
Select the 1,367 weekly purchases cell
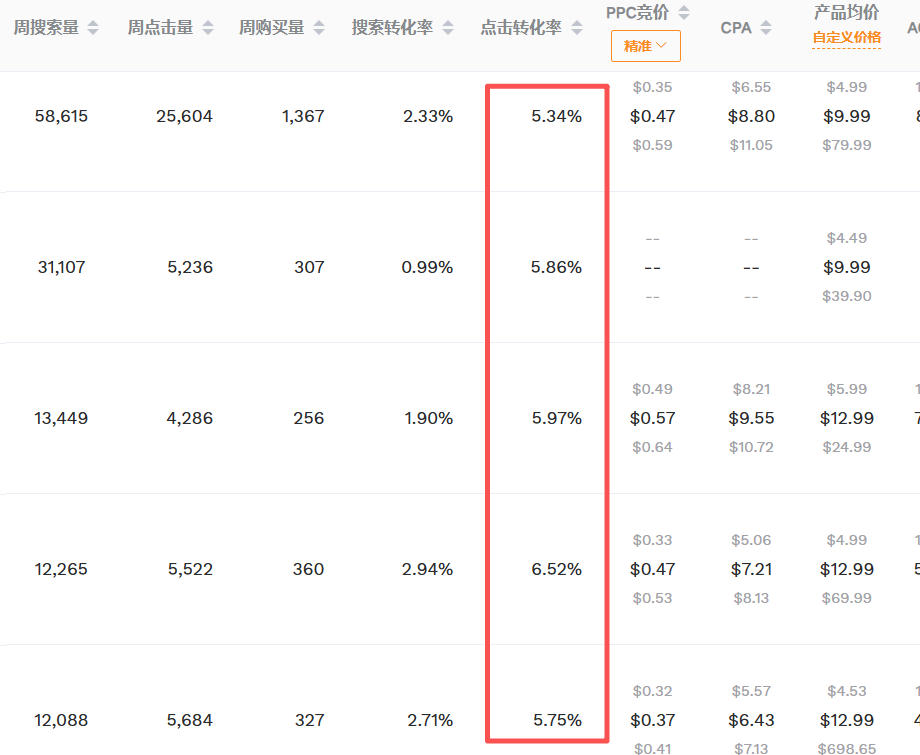[303, 117]
